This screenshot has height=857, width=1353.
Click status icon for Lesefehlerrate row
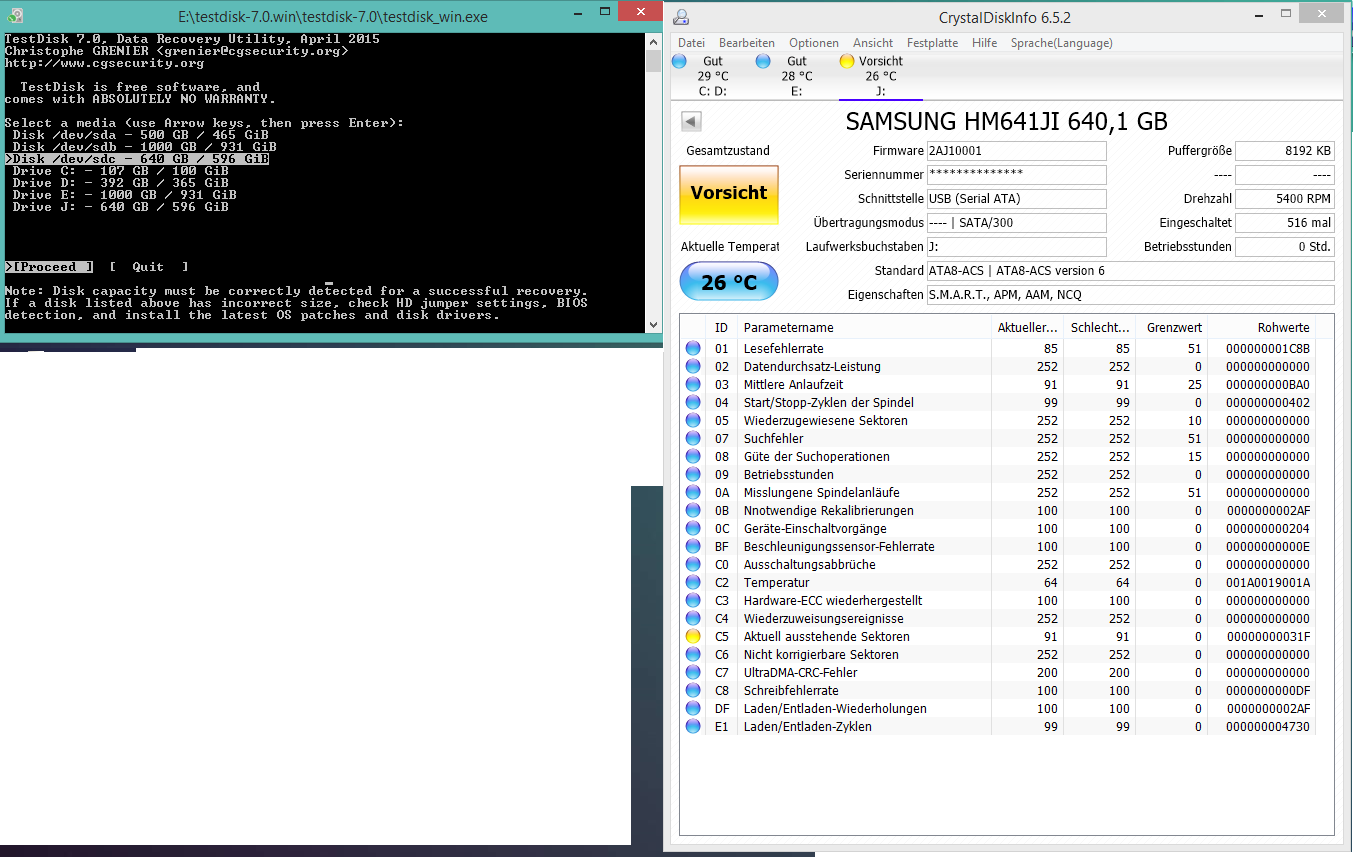click(693, 348)
